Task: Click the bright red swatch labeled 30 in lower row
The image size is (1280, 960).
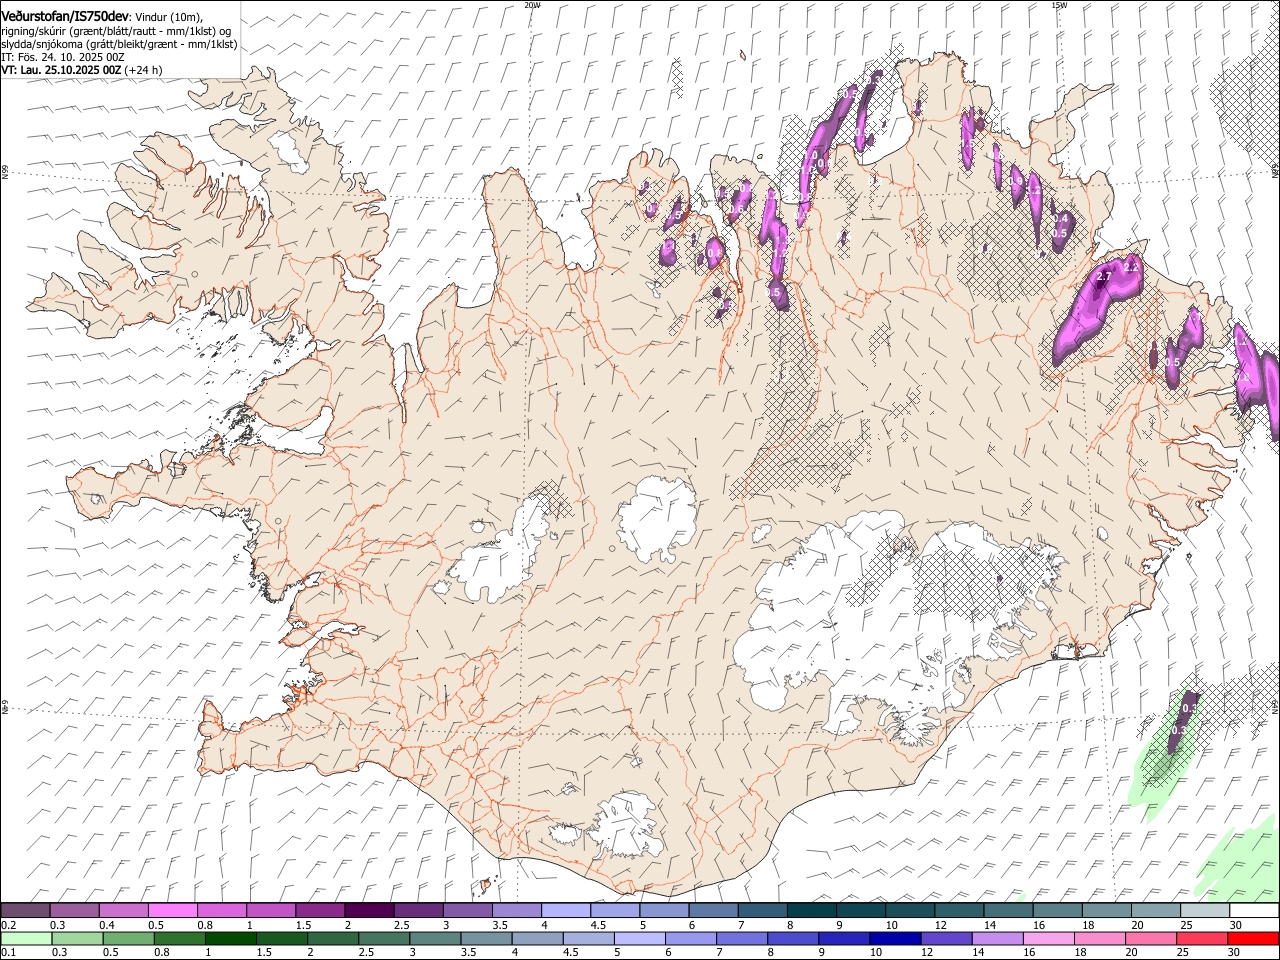Action: (x=1252, y=938)
